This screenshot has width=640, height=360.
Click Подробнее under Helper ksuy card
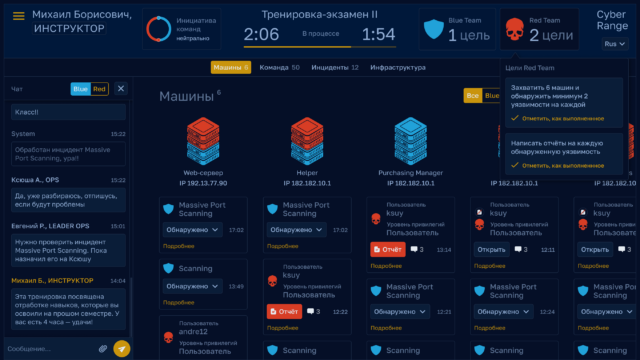(282, 328)
